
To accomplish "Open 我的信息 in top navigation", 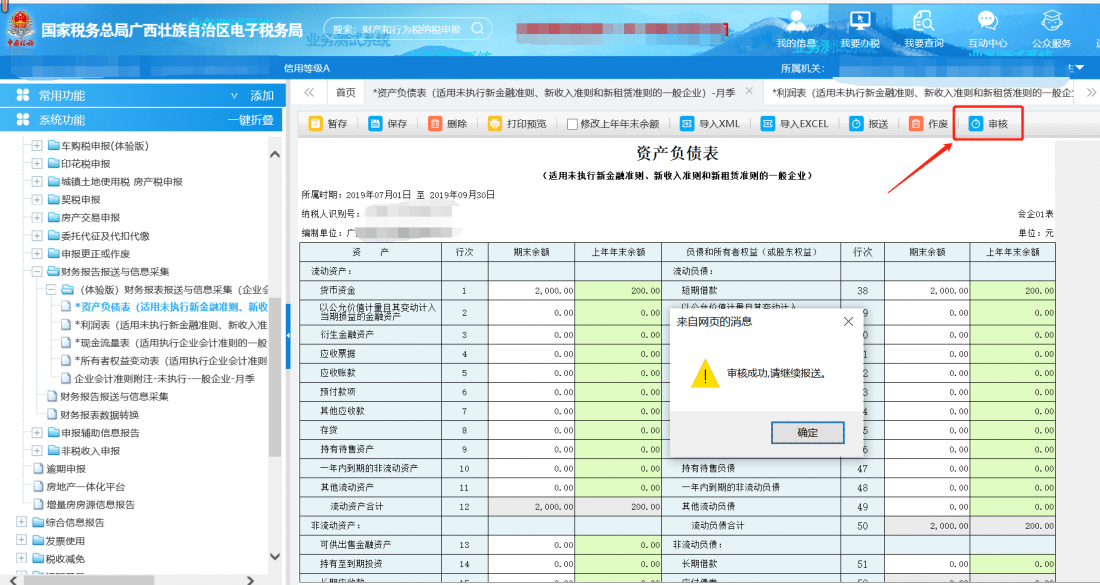I will click(x=796, y=29).
